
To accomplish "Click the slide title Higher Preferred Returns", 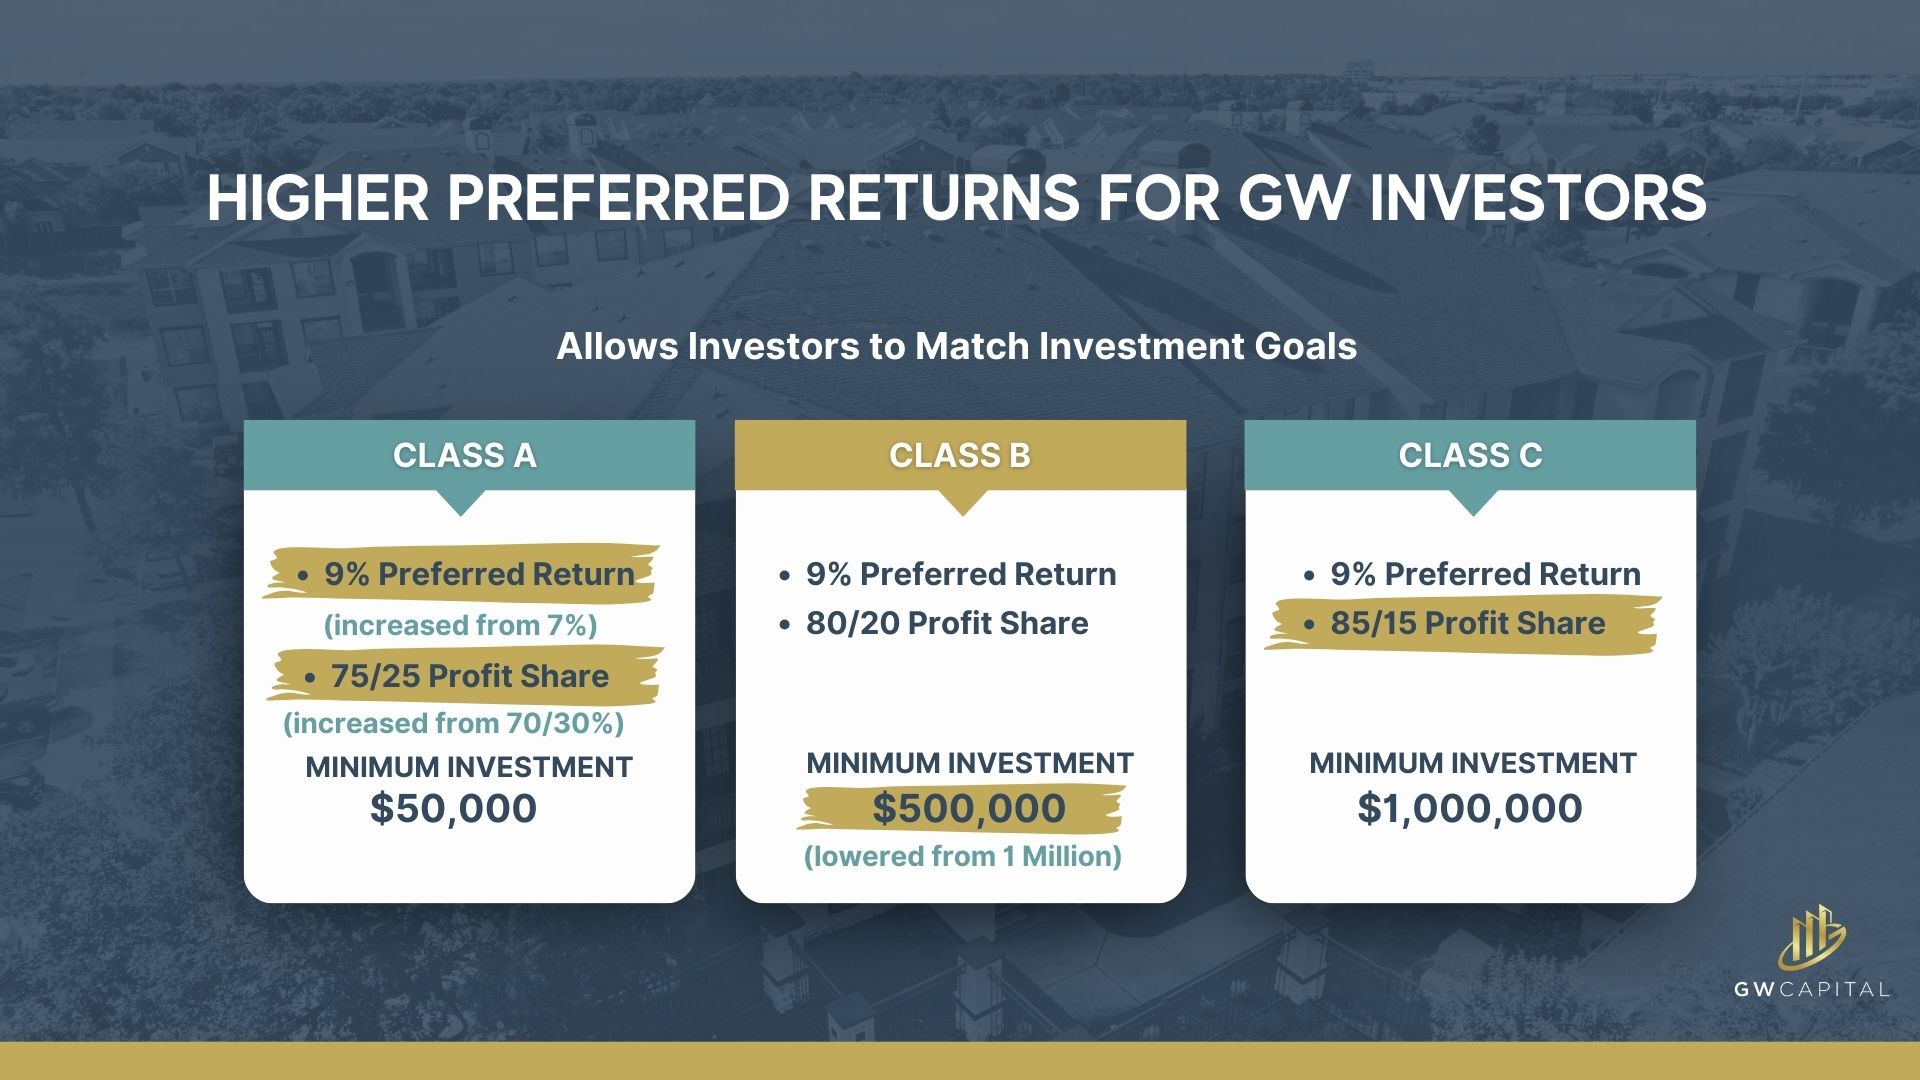I will click(x=956, y=198).
